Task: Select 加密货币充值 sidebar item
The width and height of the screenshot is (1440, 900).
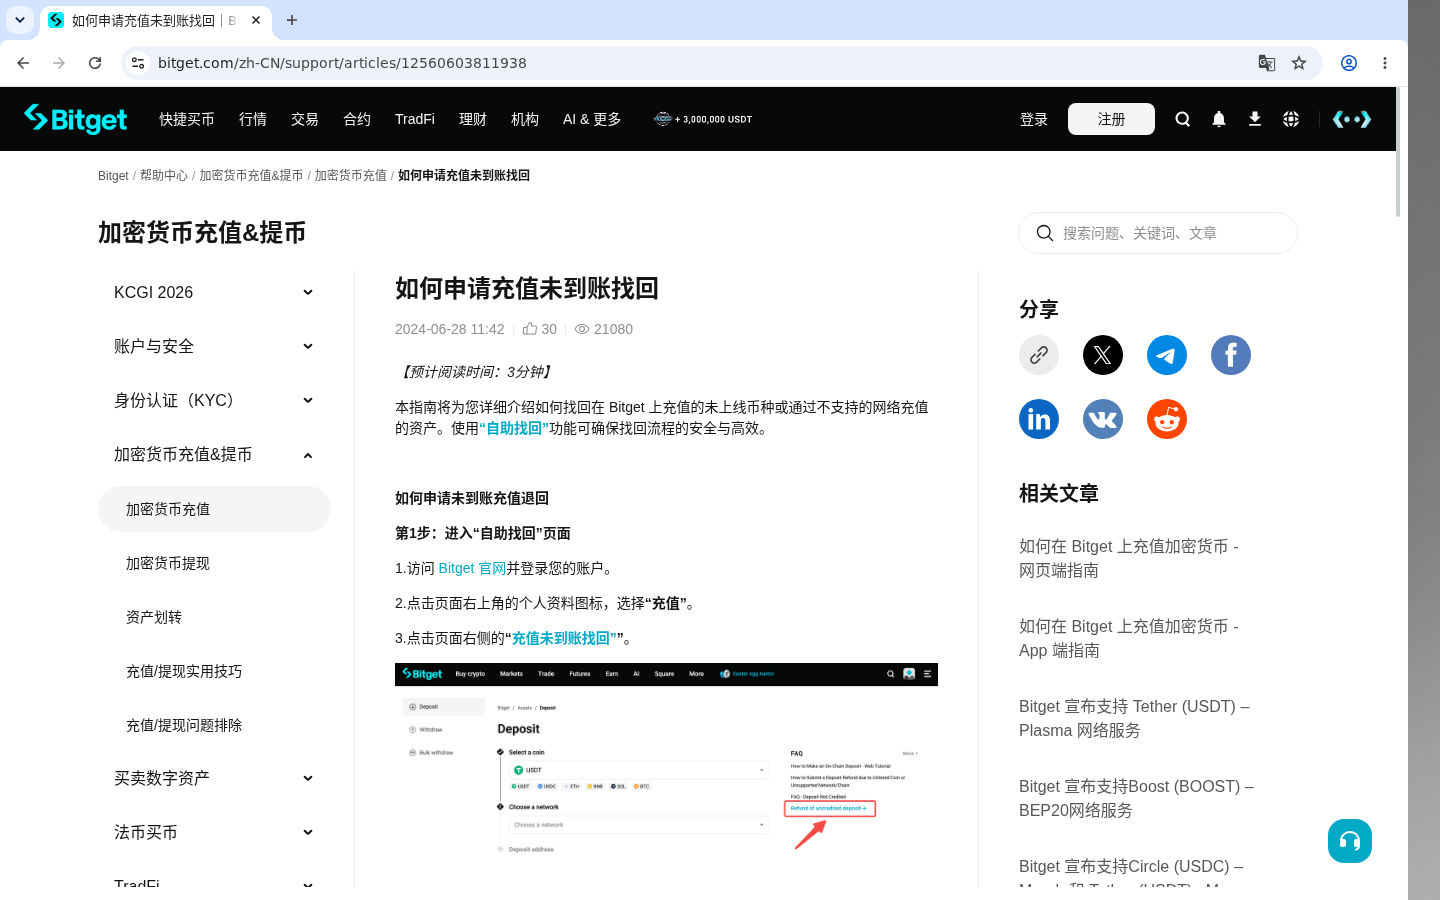Action: click(x=214, y=509)
